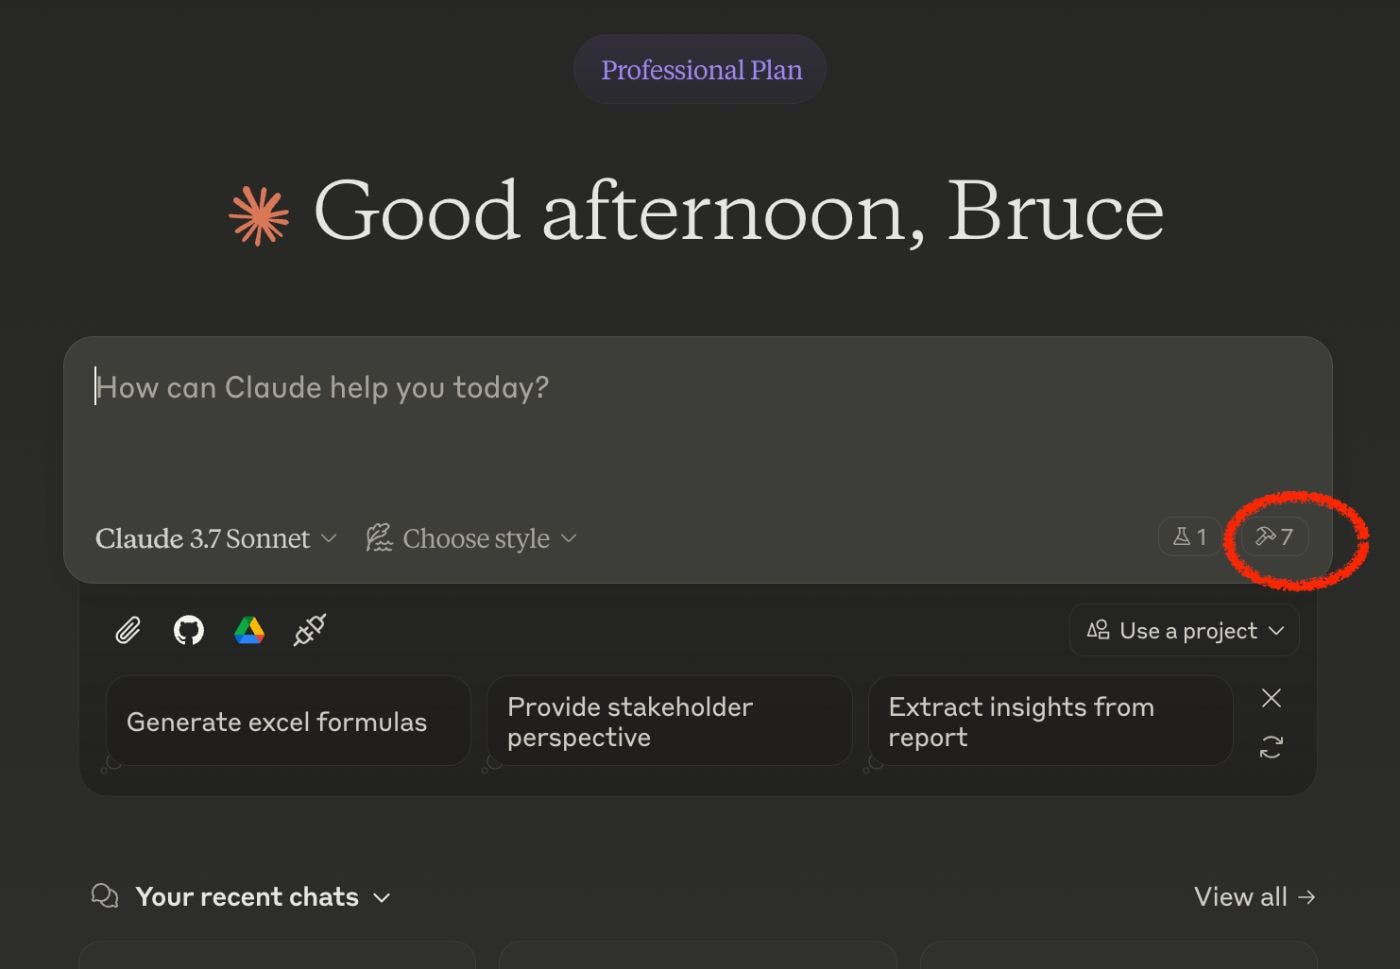Click the plug connector icon
The height and width of the screenshot is (969, 1400).
tap(309, 630)
